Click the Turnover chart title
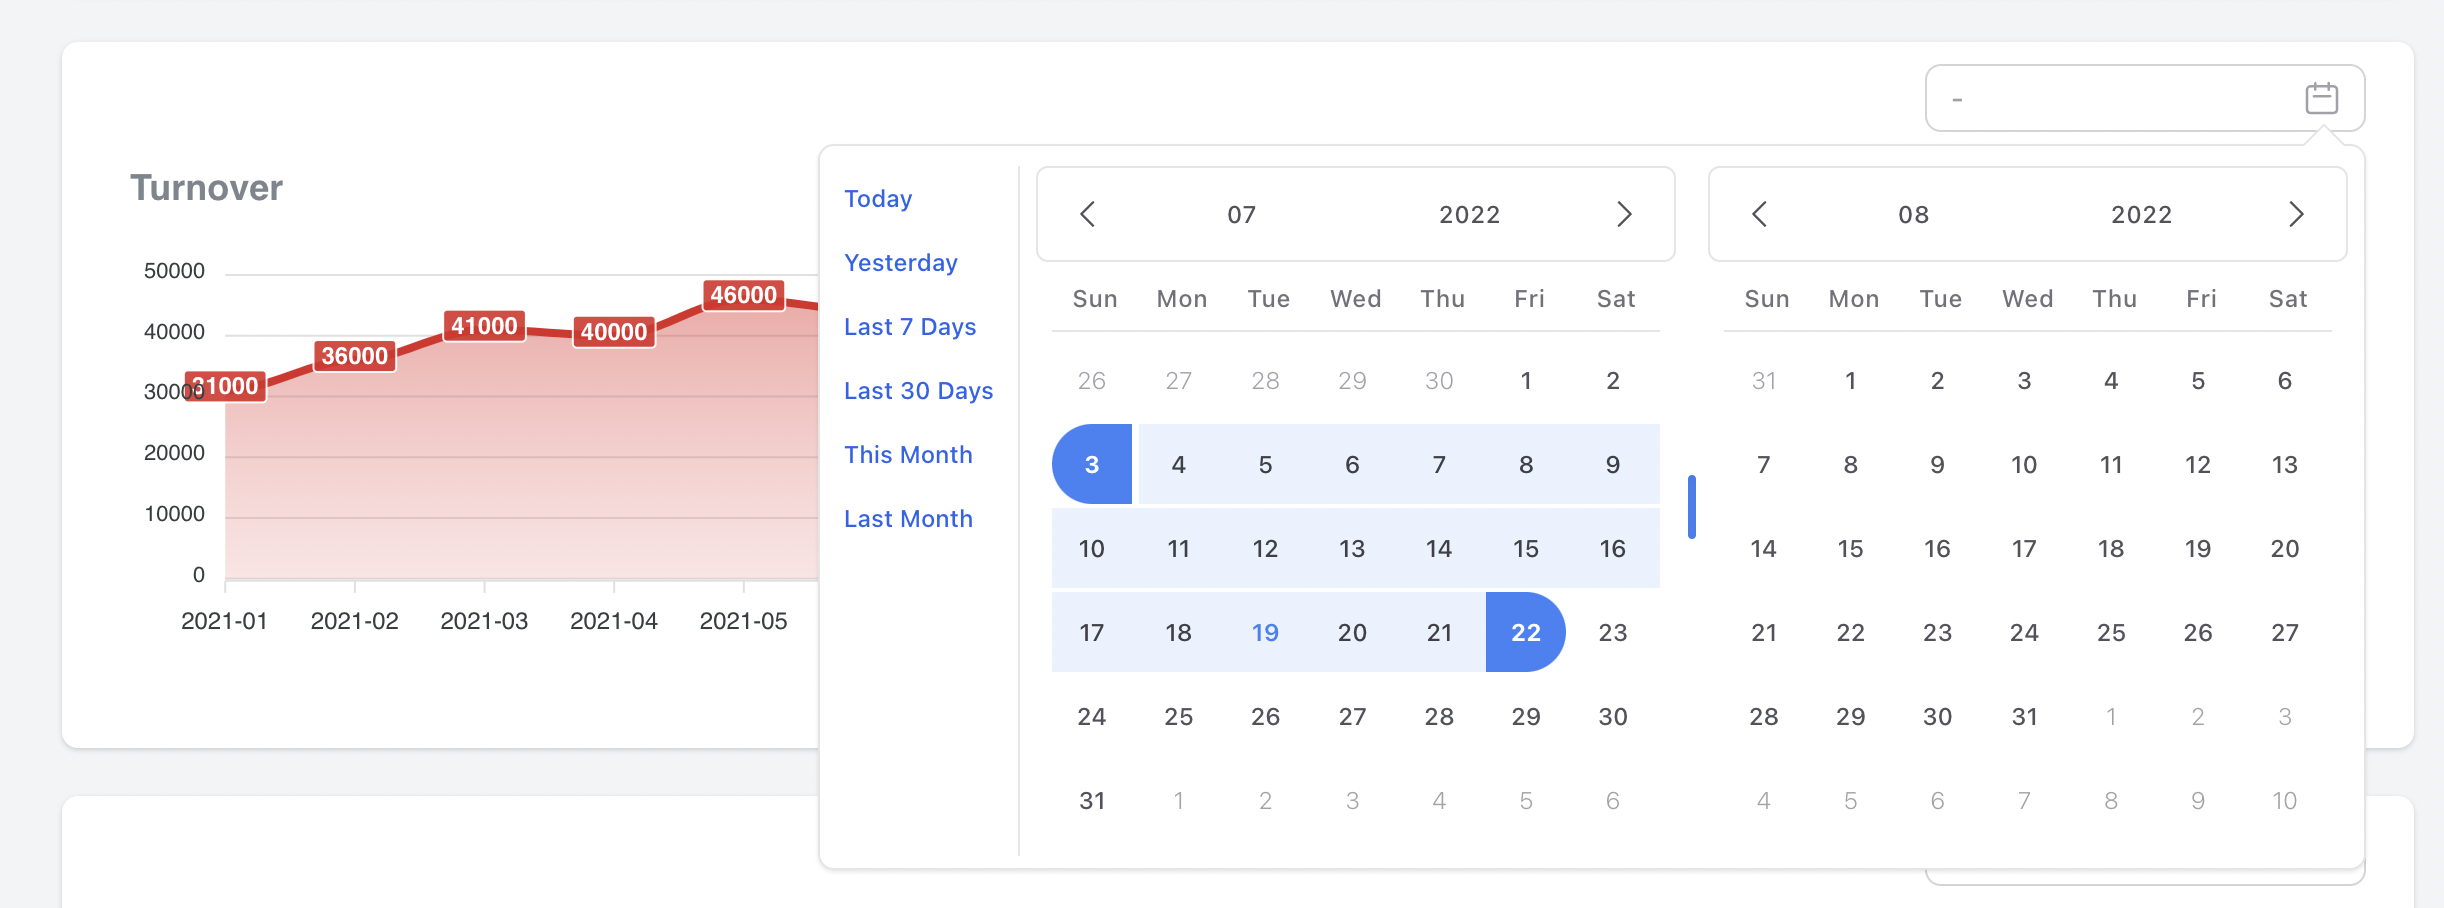Screen dimensions: 2444x908 206,188
